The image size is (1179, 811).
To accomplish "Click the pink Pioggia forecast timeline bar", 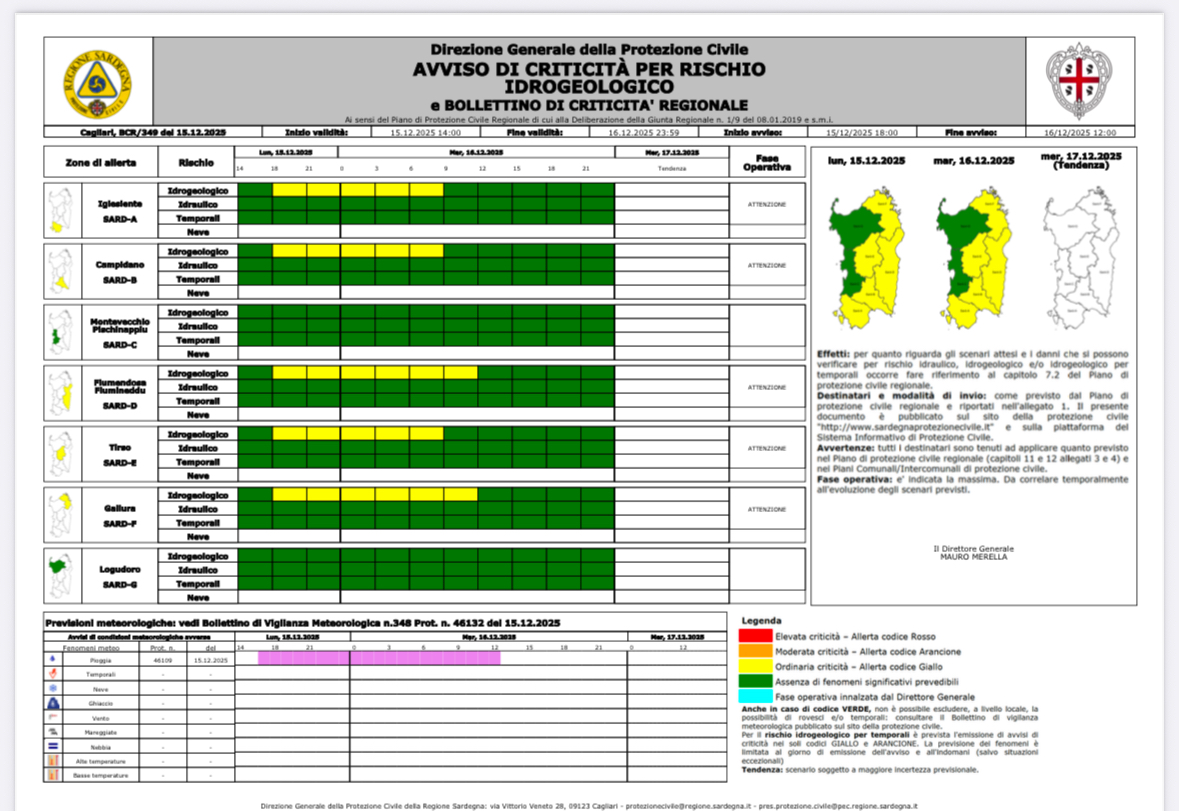I will [379, 658].
